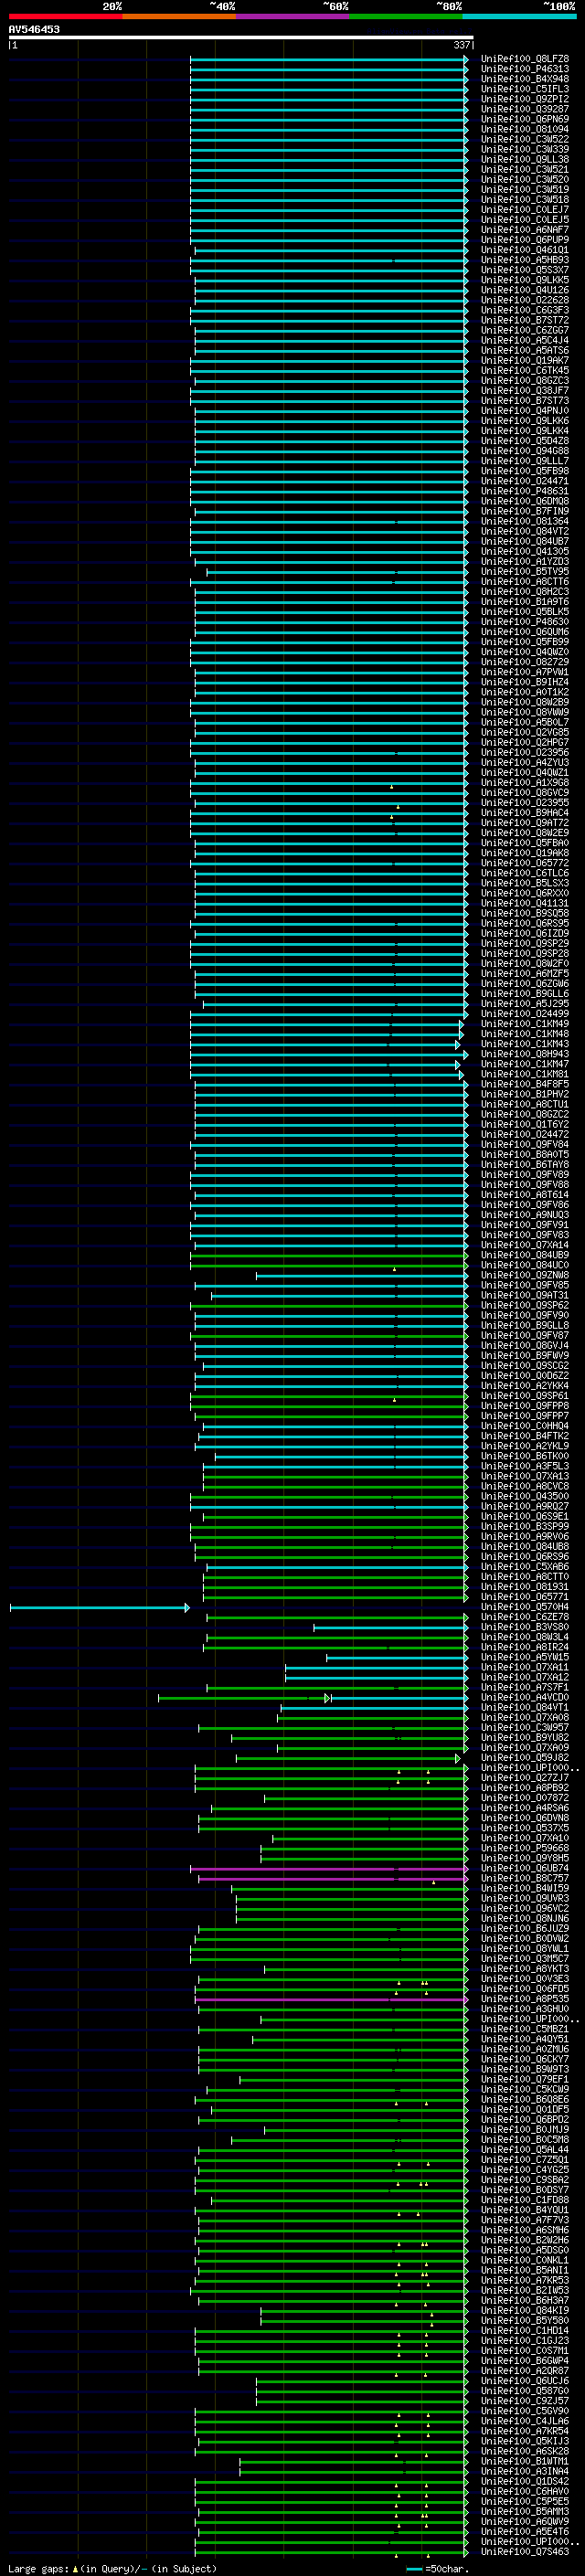Click the UniRef100_Q38JF7 label
The width and height of the screenshot is (585, 2576).
tap(525, 391)
